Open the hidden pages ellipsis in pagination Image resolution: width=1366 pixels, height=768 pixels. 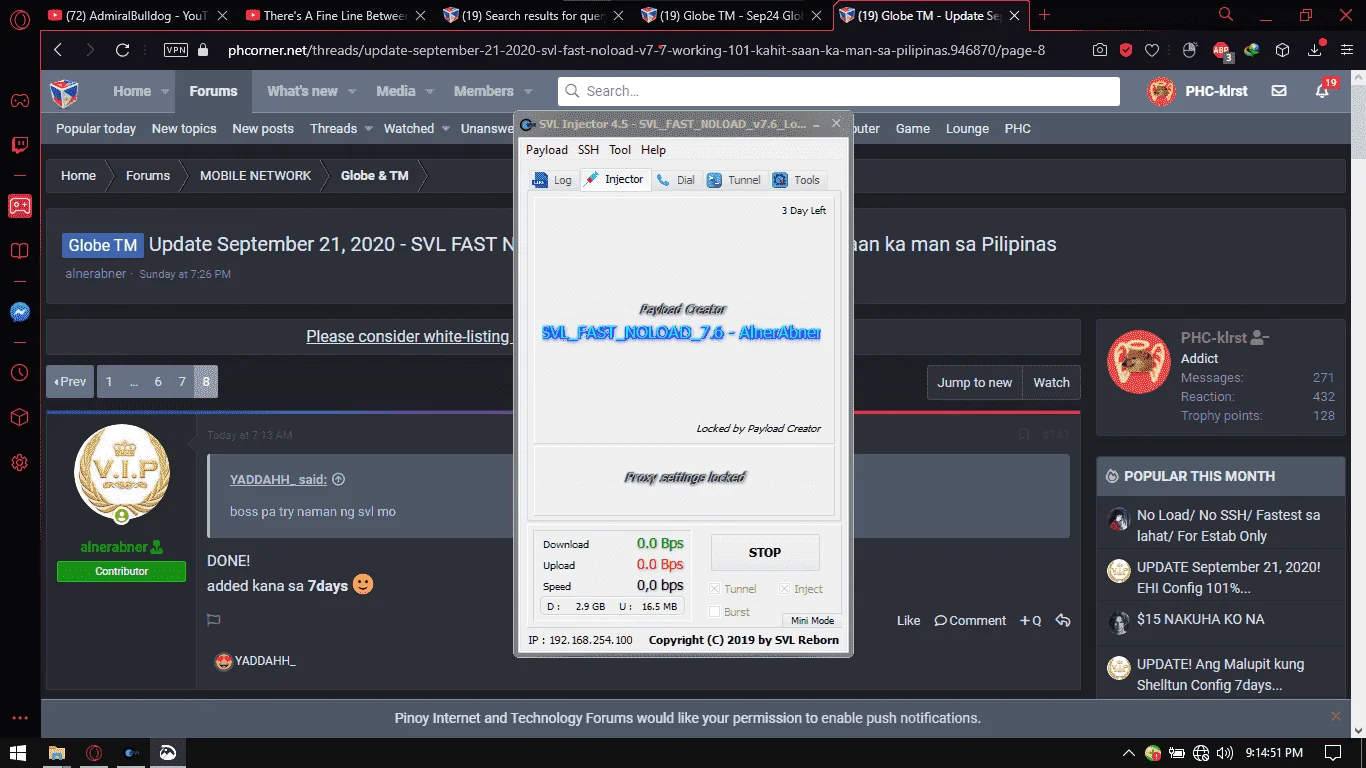point(134,382)
